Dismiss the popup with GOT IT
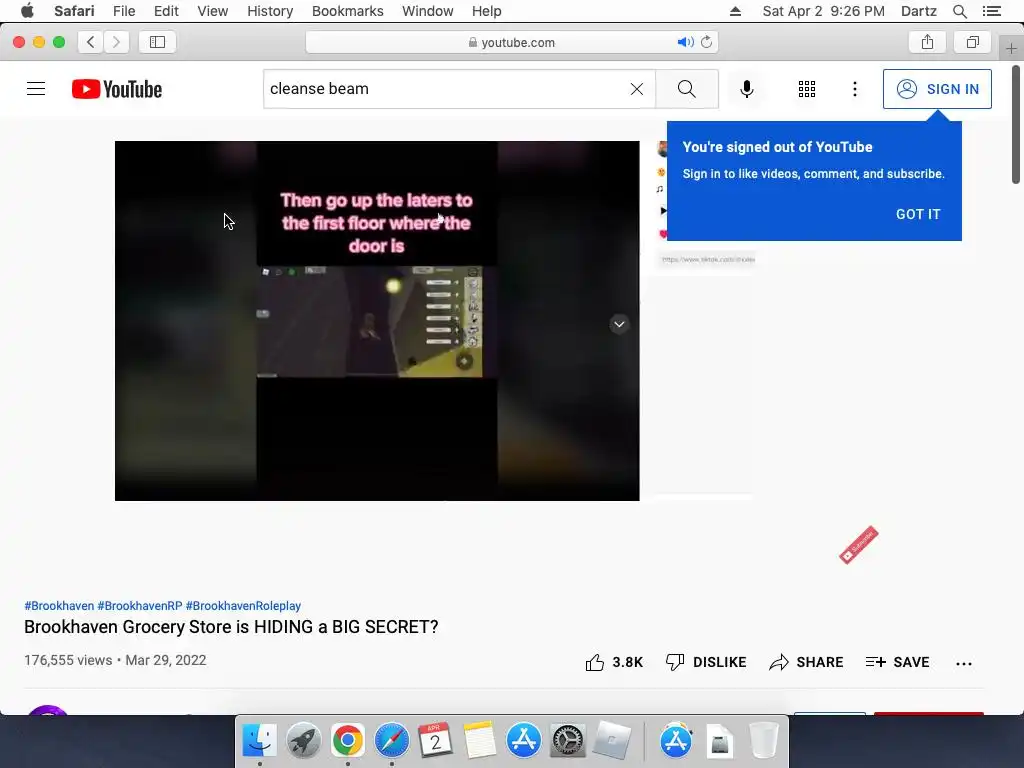The height and width of the screenshot is (768, 1024). pyautogui.click(x=918, y=214)
